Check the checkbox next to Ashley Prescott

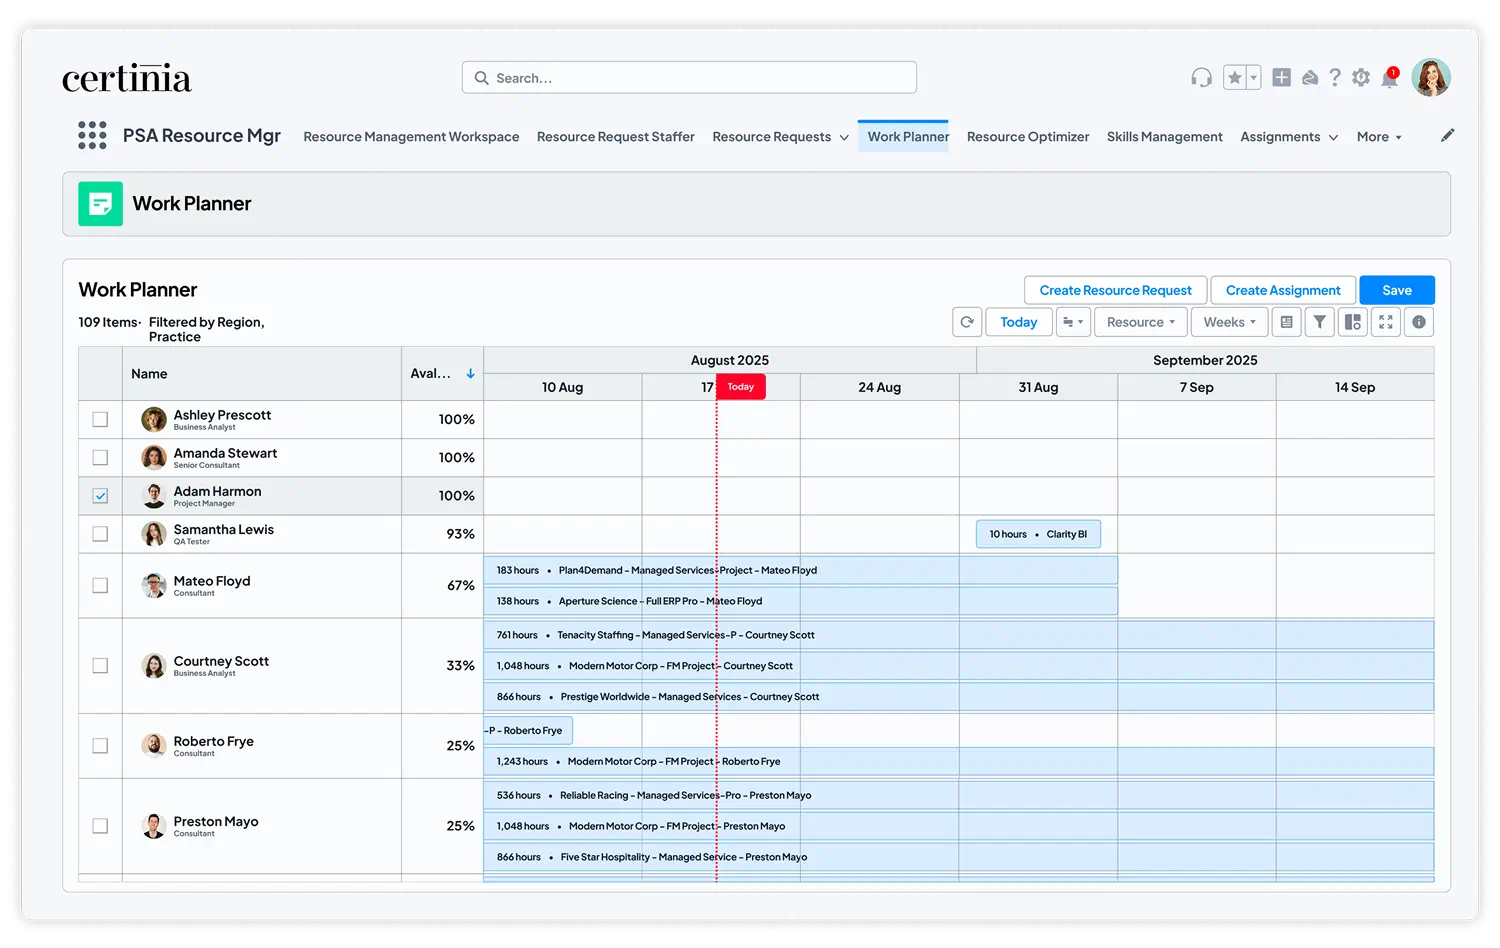tap(100, 419)
